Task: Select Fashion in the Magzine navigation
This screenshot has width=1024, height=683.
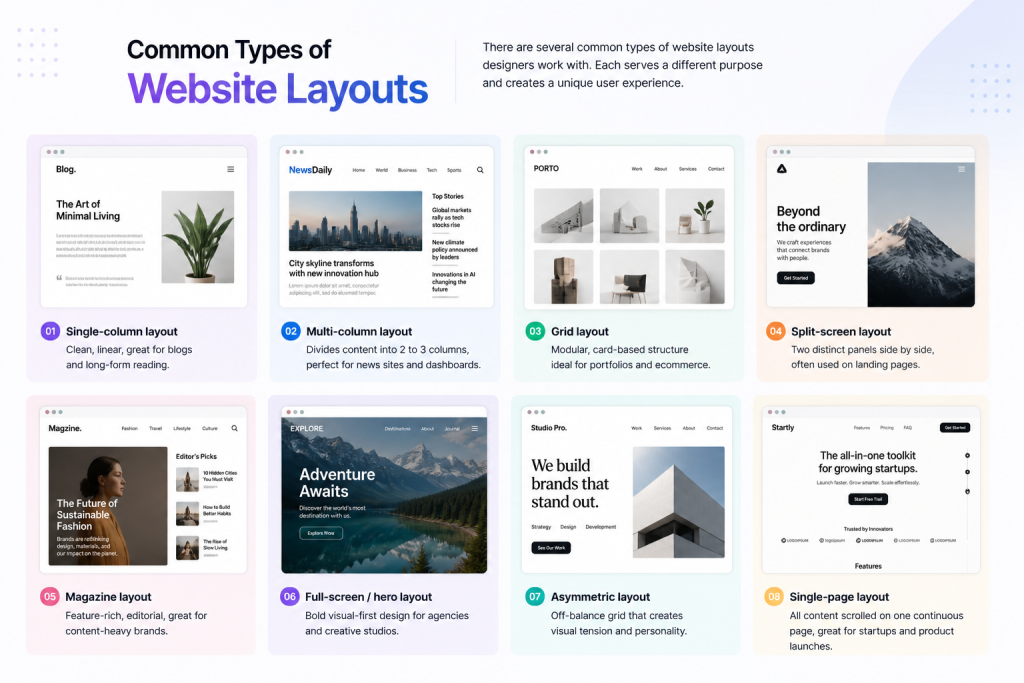Action: pos(129,428)
